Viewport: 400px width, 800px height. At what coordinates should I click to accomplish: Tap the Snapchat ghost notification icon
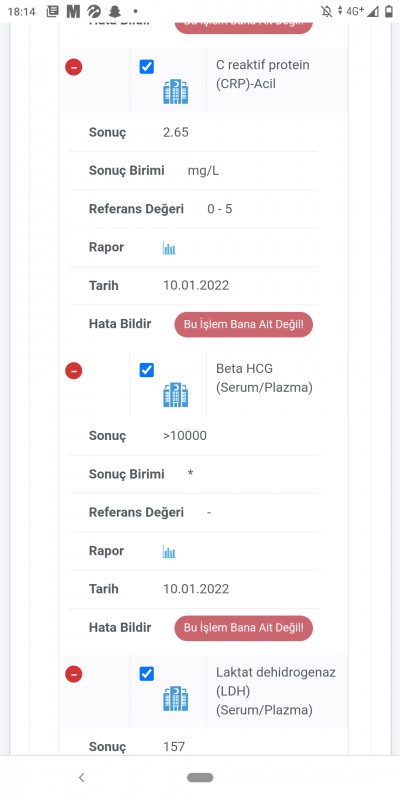click(x=114, y=11)
